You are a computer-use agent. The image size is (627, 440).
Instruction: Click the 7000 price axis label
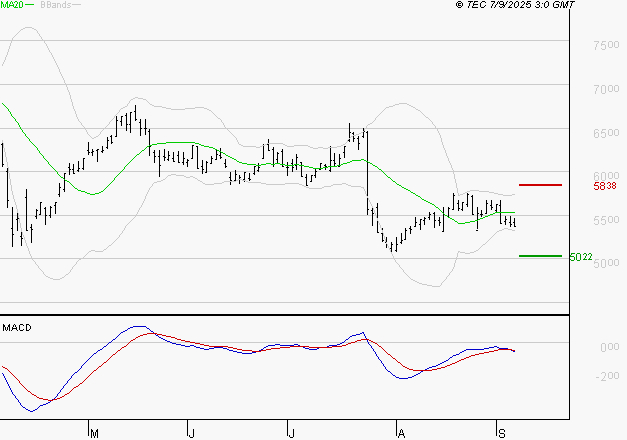point(605,90)
